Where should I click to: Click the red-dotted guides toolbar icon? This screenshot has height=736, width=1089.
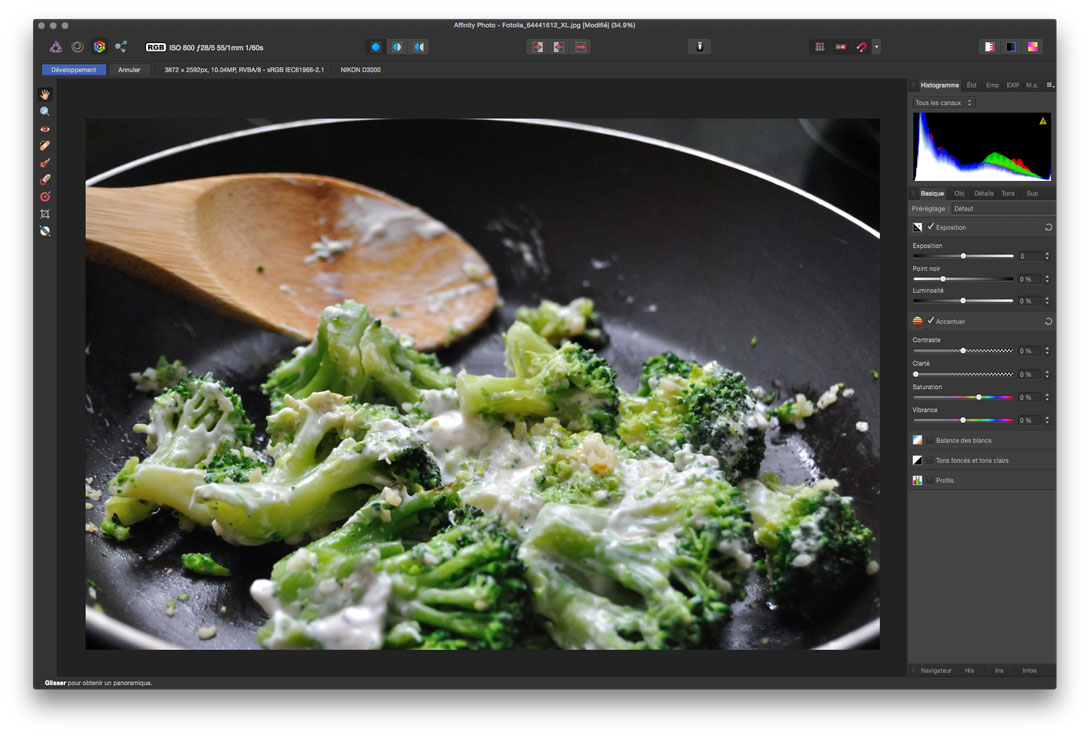840,47
